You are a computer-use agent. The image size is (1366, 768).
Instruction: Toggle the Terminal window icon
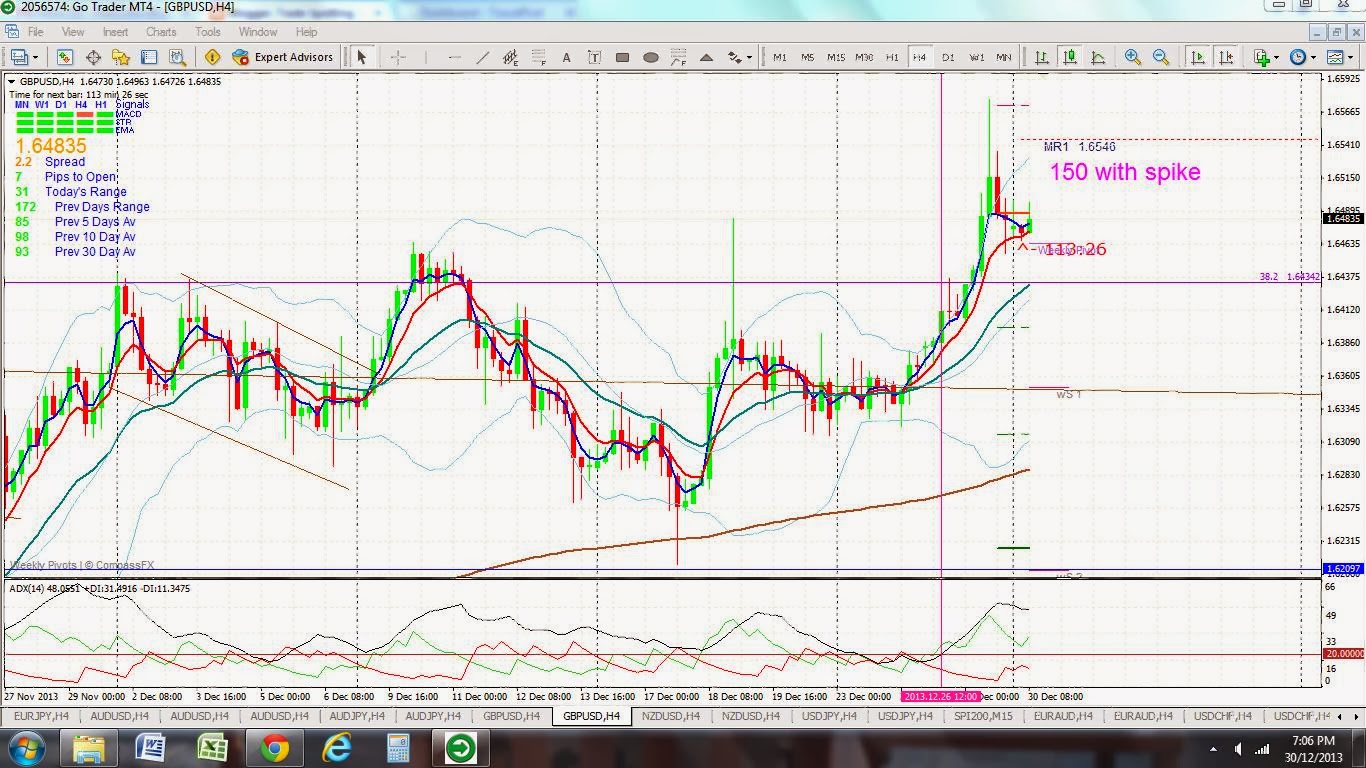[x=150, y=57]
